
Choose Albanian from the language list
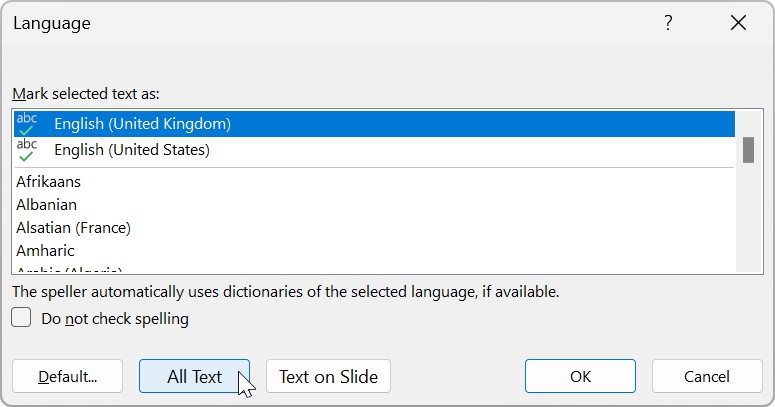click(374, 205)
